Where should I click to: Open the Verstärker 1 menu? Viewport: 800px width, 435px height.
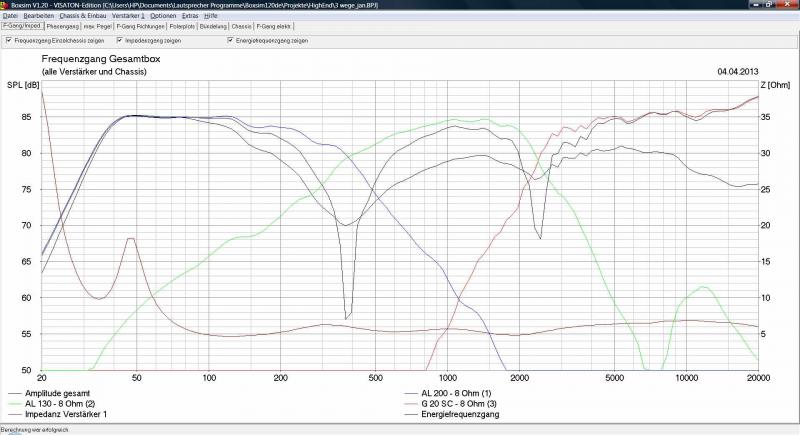click(129, 16)
